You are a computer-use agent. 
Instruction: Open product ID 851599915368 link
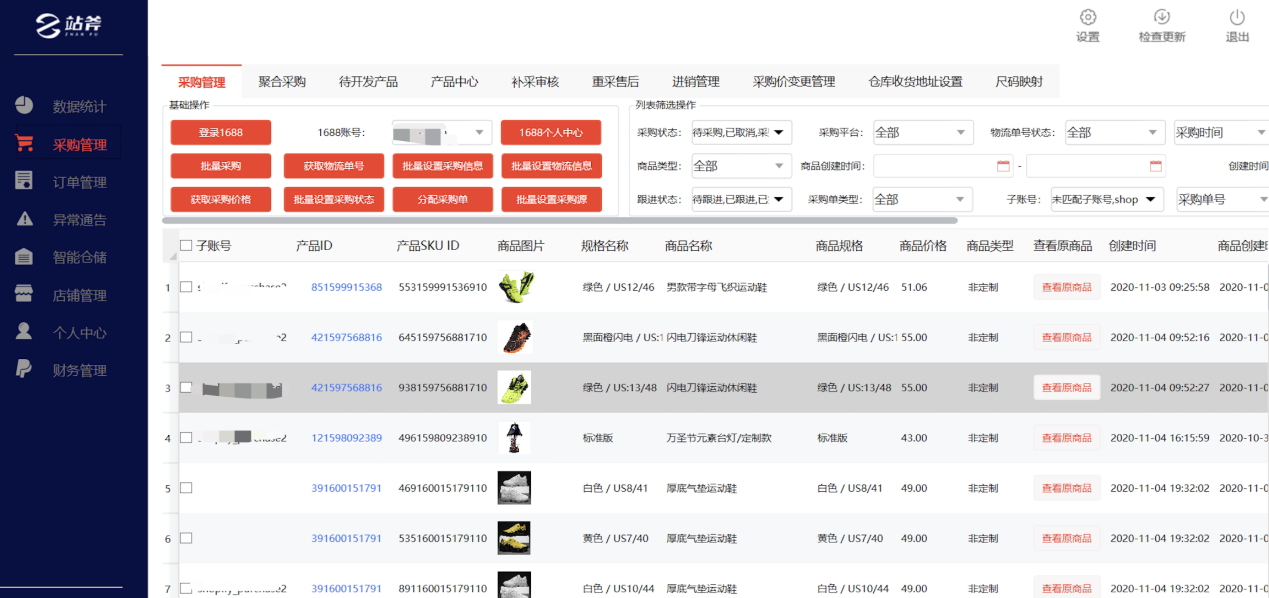pos(346,287)
